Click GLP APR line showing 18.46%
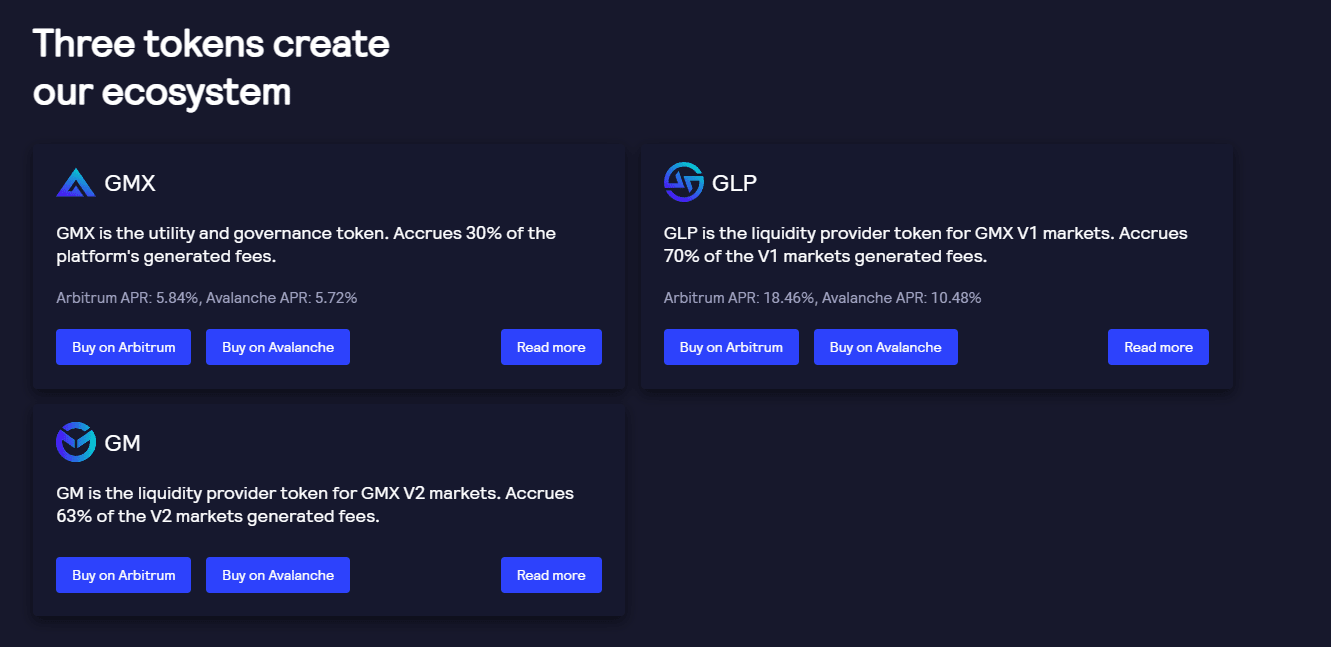 pyautogui.click(x=823, y=298)
